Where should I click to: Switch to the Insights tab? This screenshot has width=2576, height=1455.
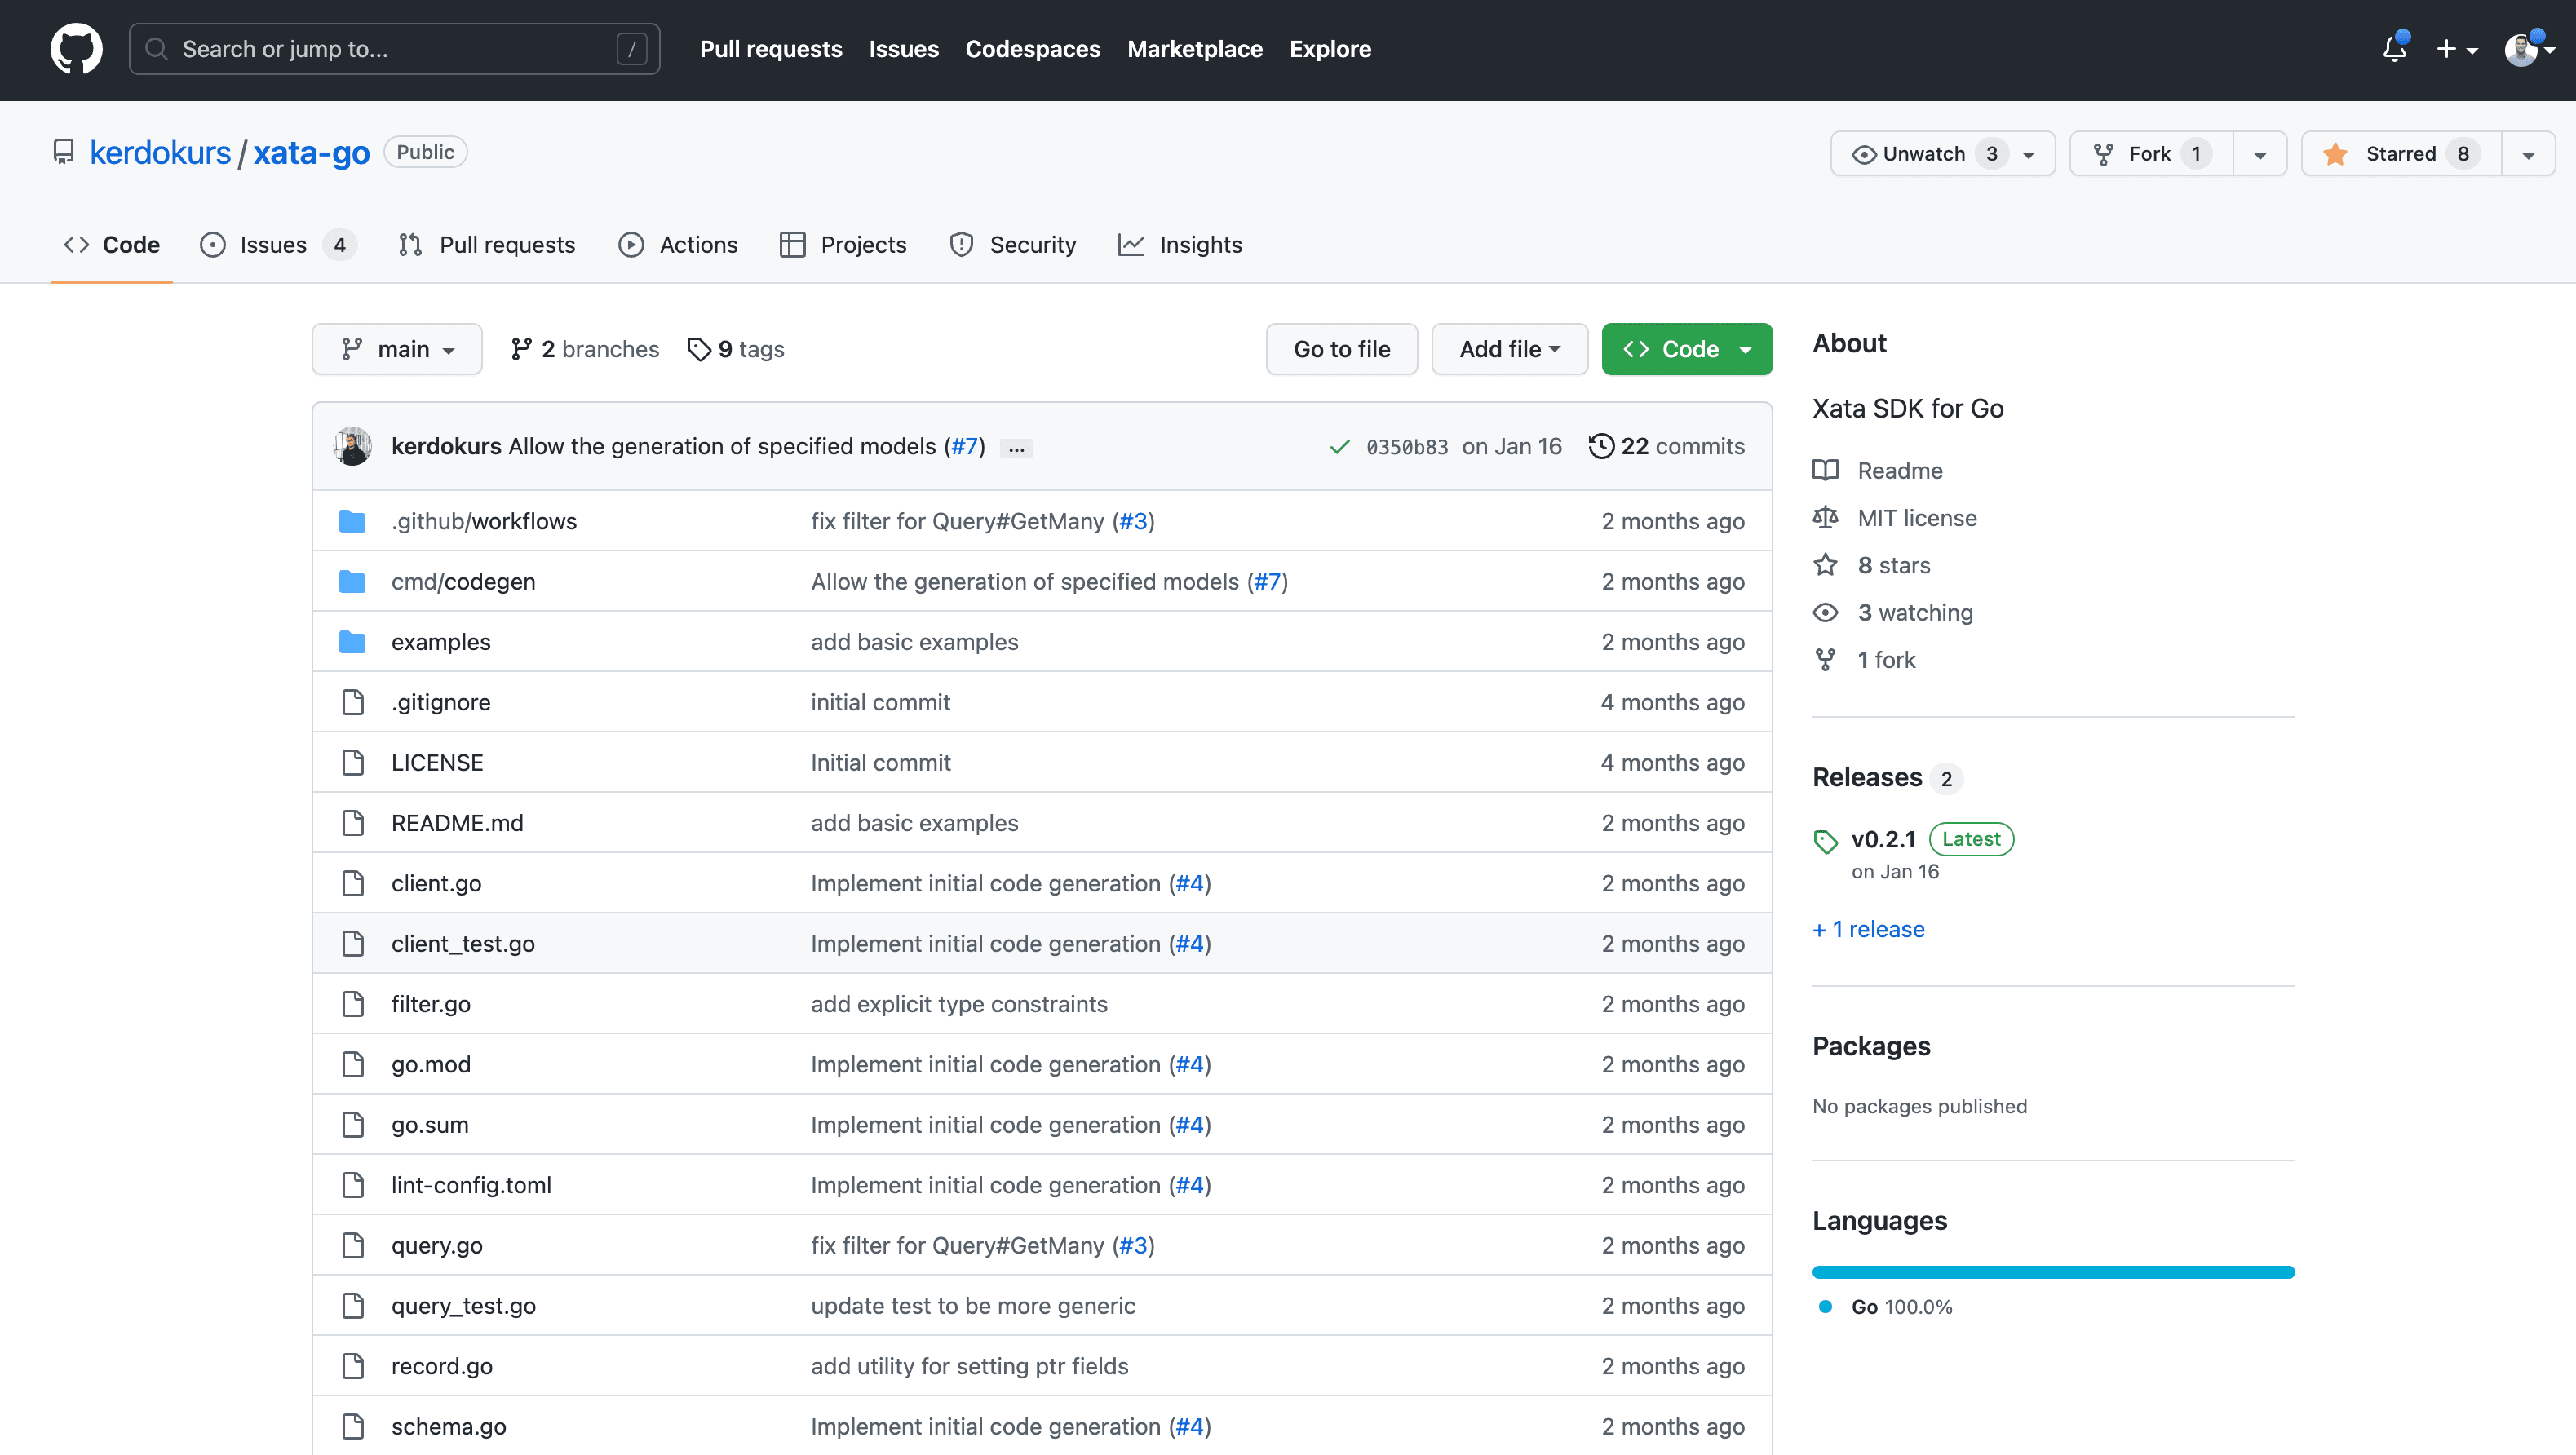pyautogui.click(x=1180, y=245)
